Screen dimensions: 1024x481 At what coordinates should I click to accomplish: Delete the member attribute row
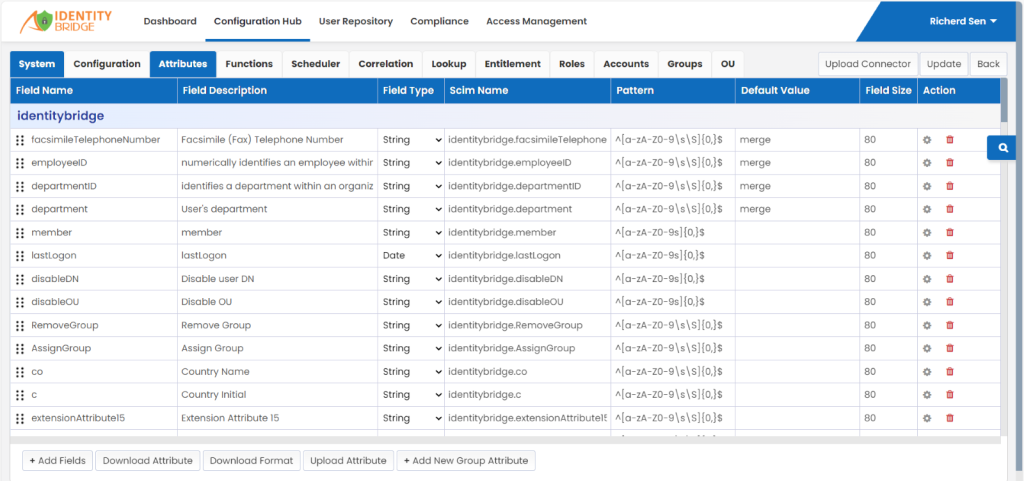(x=950, y=232)
